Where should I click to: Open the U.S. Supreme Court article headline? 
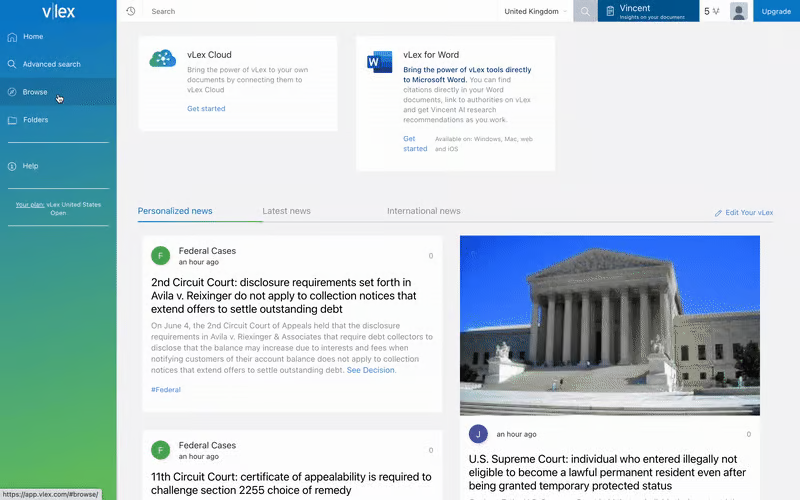point(607,472)
